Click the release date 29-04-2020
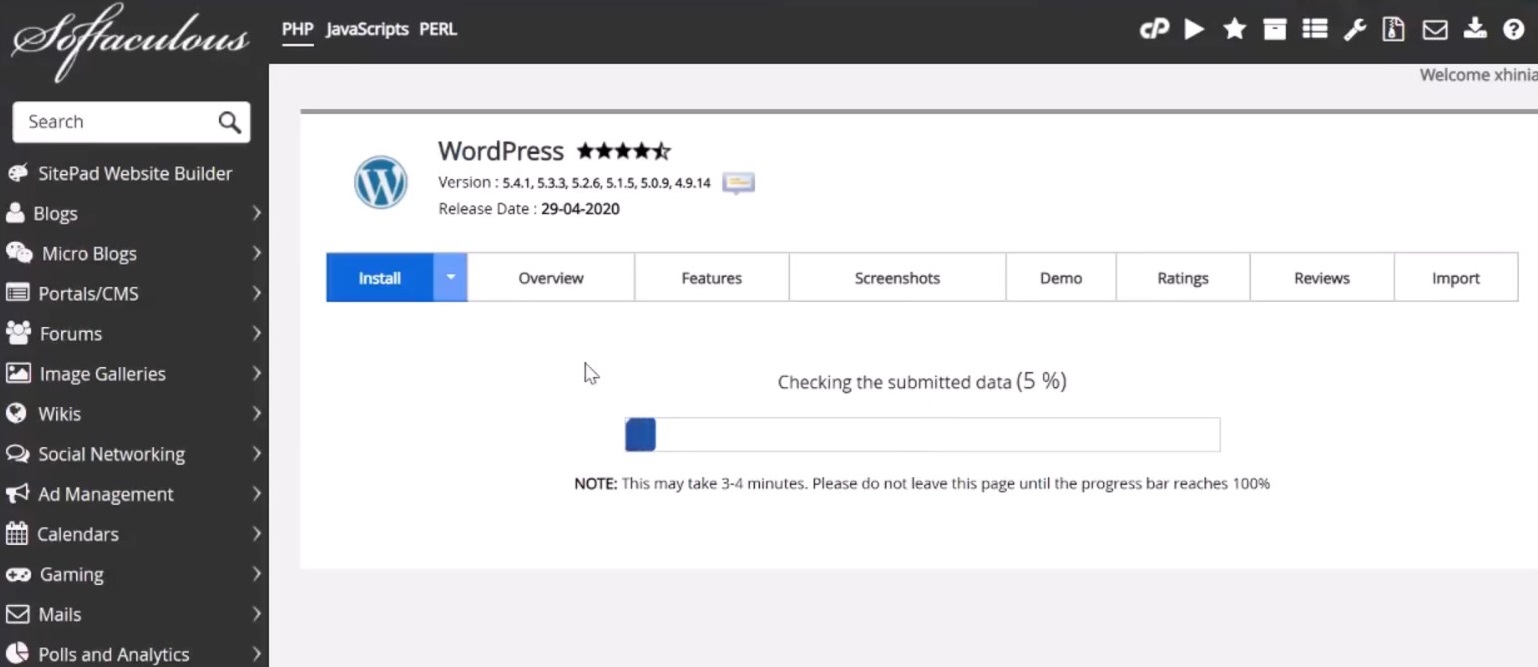The height and width of the screenshot is (667, 1538). (x=580, y=209)
